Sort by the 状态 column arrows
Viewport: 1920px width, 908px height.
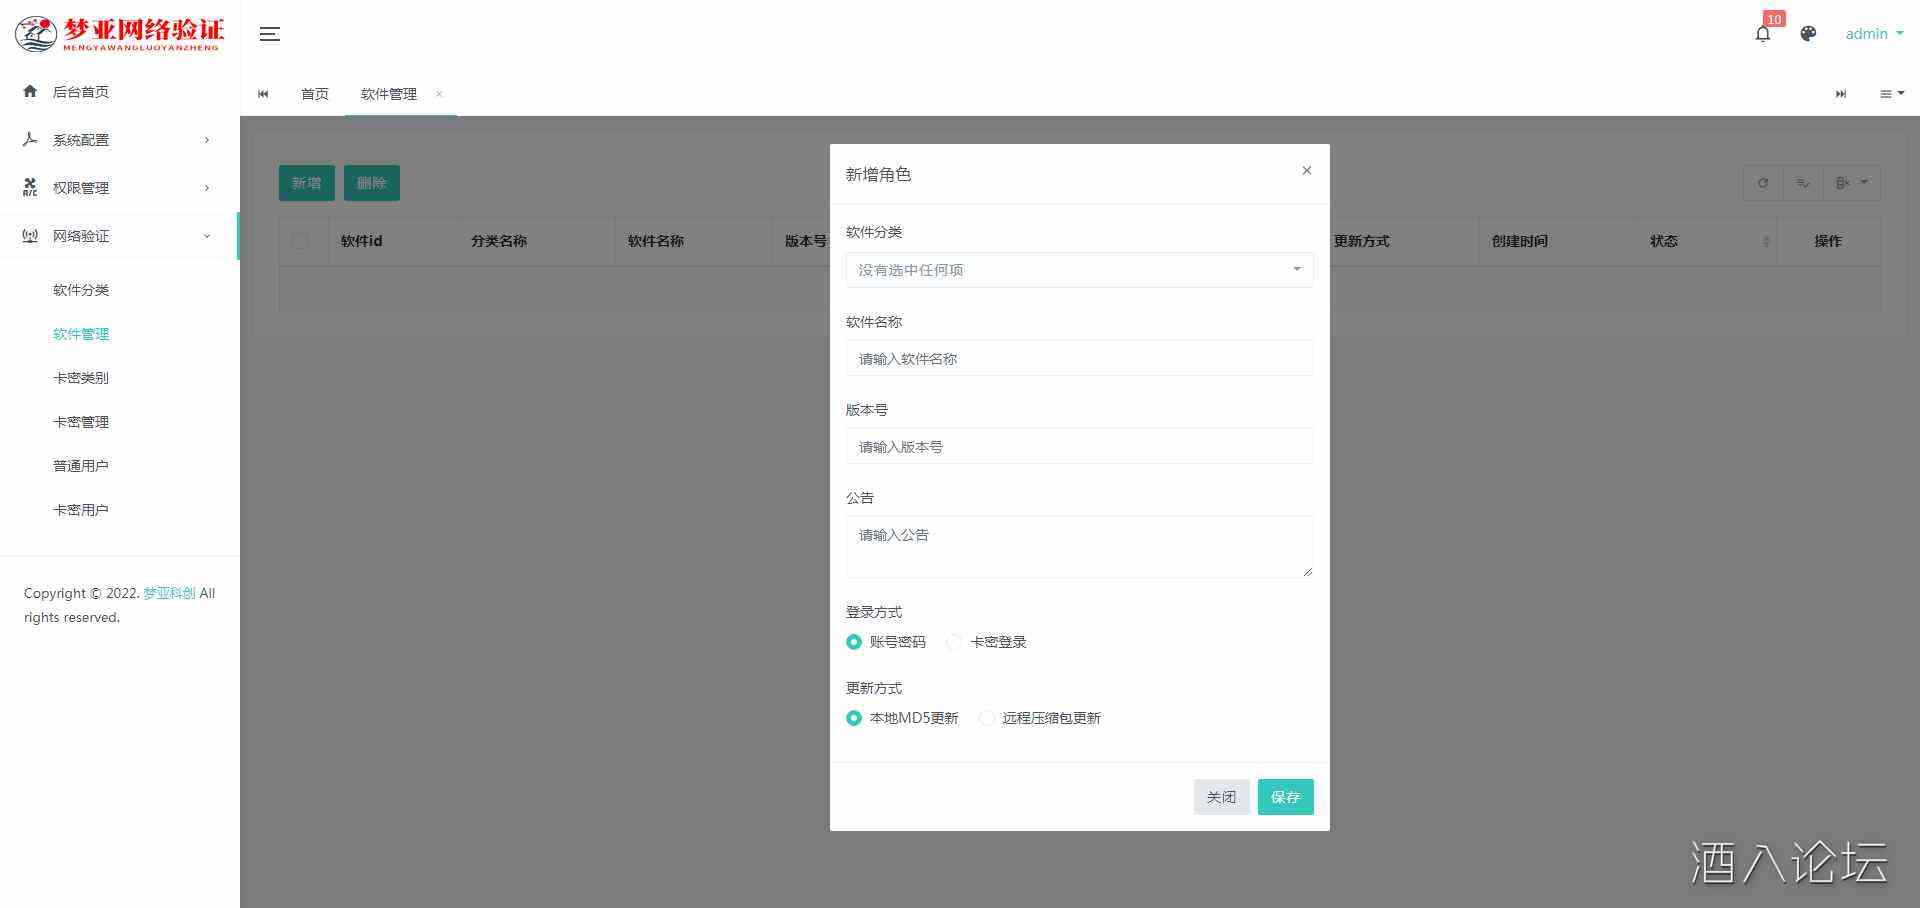(1766, 241)
